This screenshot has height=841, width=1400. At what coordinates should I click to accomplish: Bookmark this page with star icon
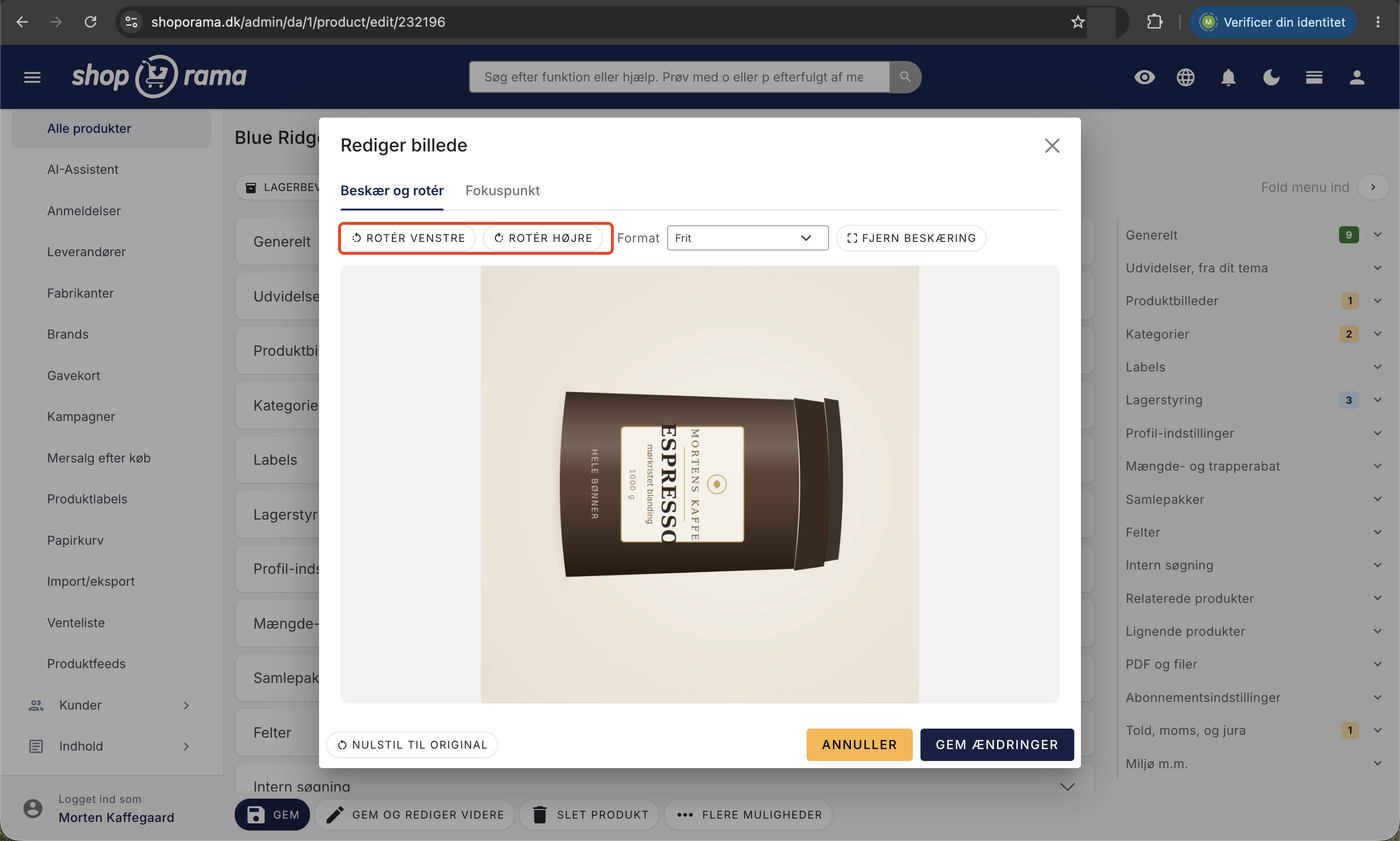pyautogui.click(x=1078, y=22)
